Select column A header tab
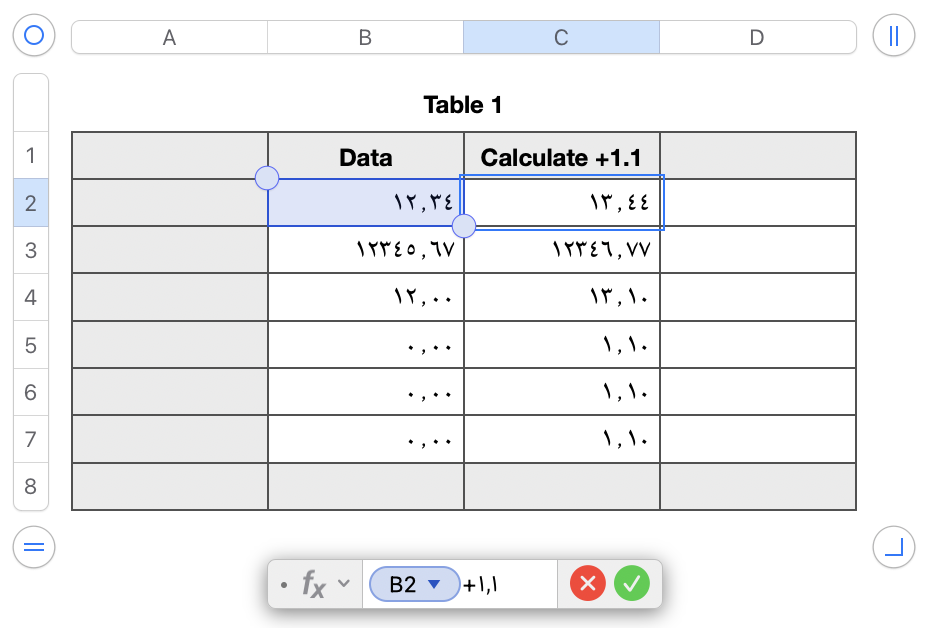The height and width of the screenshot is (628, 940). [170, 37]
